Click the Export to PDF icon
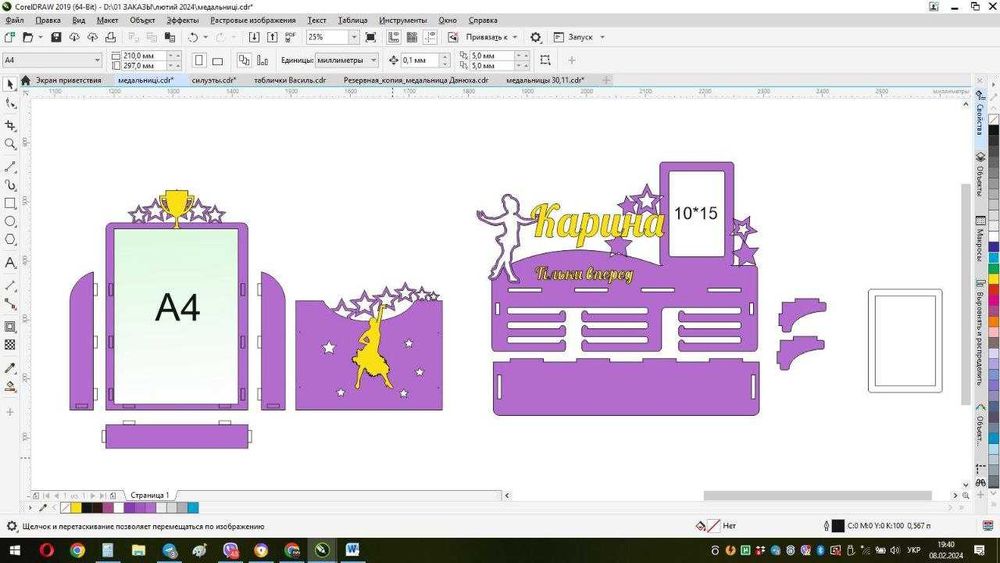The image size is (1000, 563). pos(291,37)
